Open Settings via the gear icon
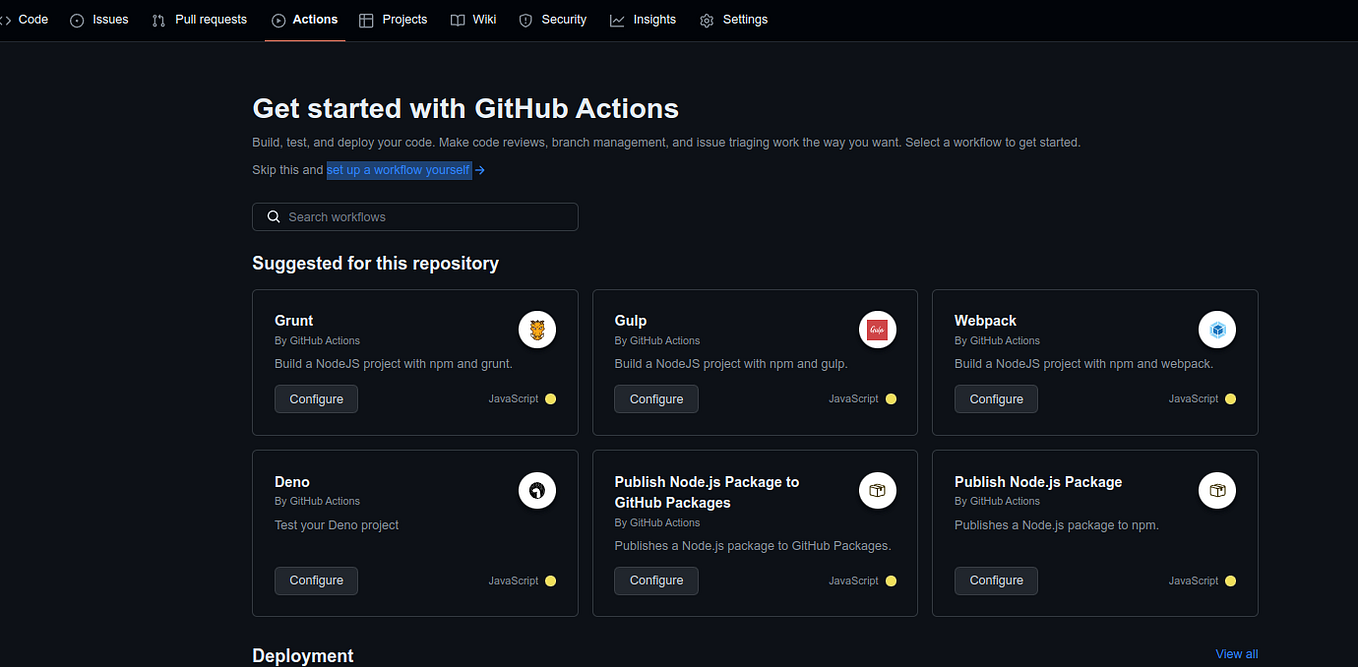This screenshot has width=1358, height=667. 705,19
